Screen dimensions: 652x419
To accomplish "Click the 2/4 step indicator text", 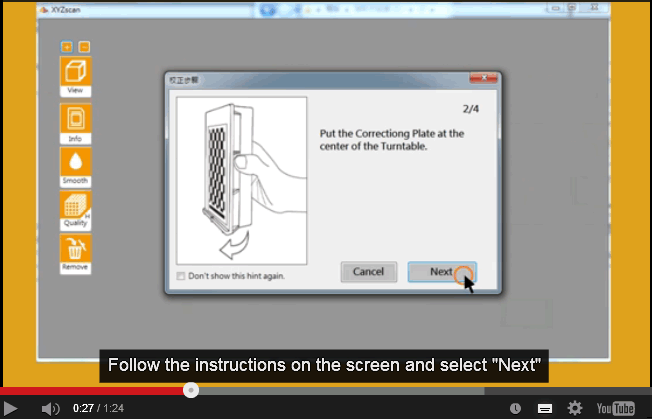I will [471, 109].
